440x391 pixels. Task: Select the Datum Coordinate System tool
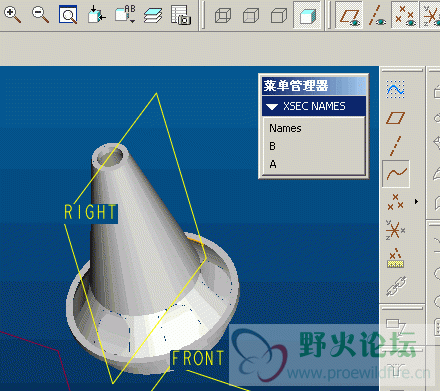[395, 230]
